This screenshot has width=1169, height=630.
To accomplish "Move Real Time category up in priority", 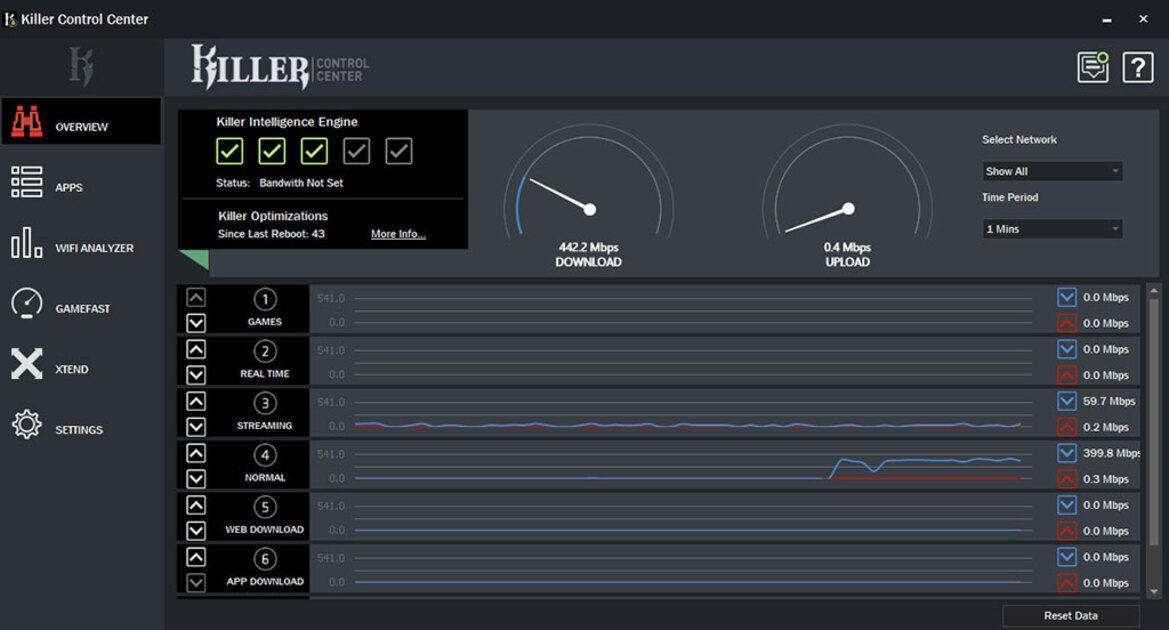I will click(x=196, y=349).
